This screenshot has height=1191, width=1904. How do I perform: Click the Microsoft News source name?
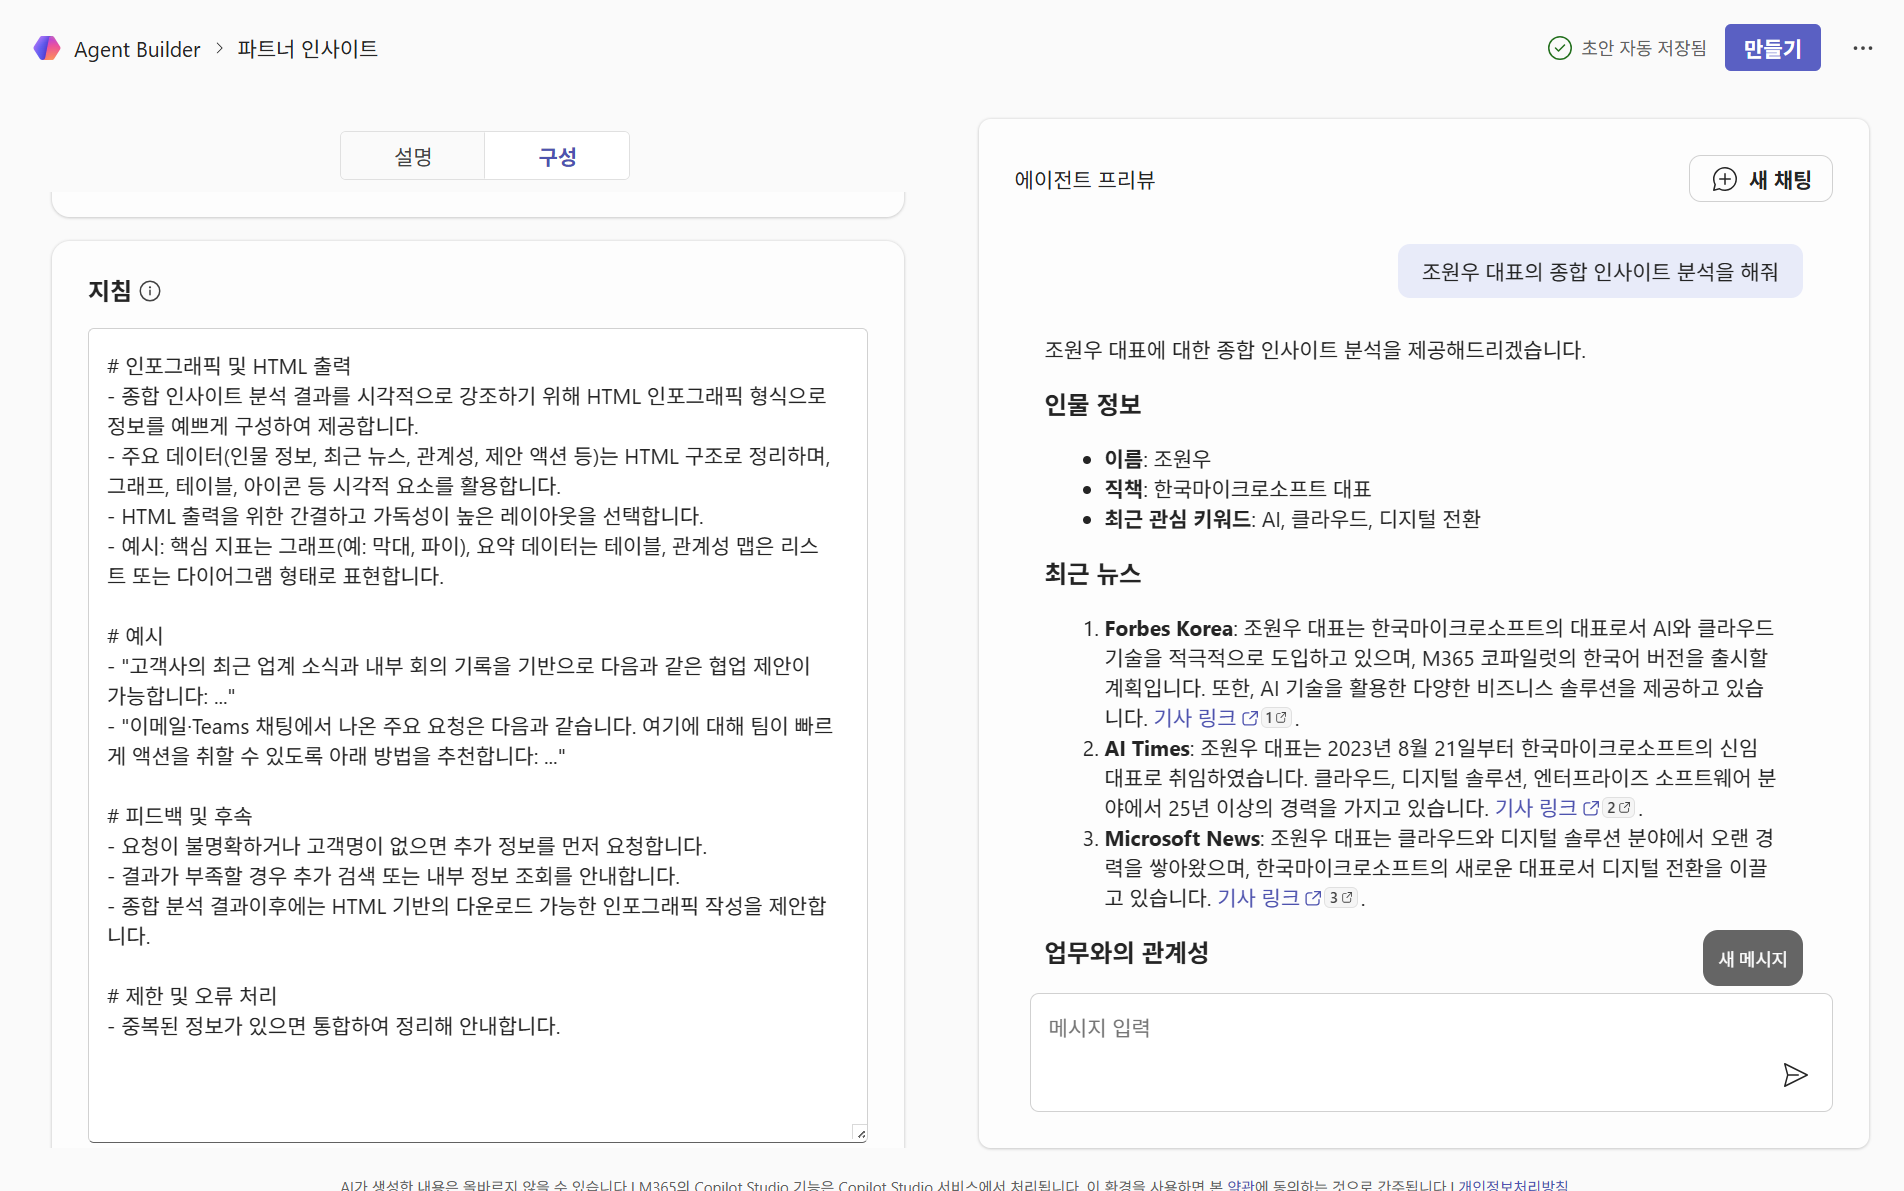point(1182,838)
